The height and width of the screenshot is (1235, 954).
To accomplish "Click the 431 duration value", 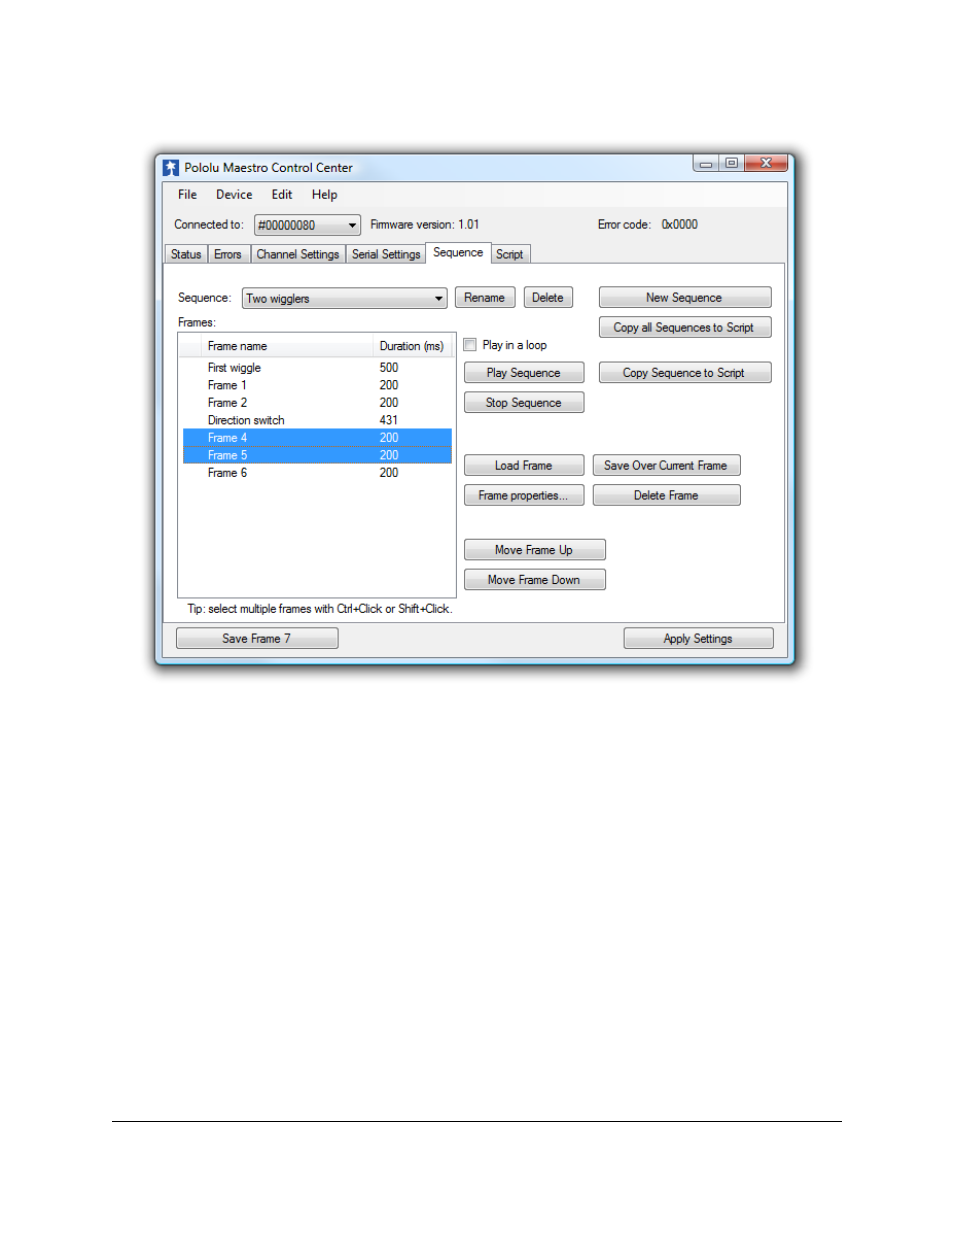I will click(389, 420).
